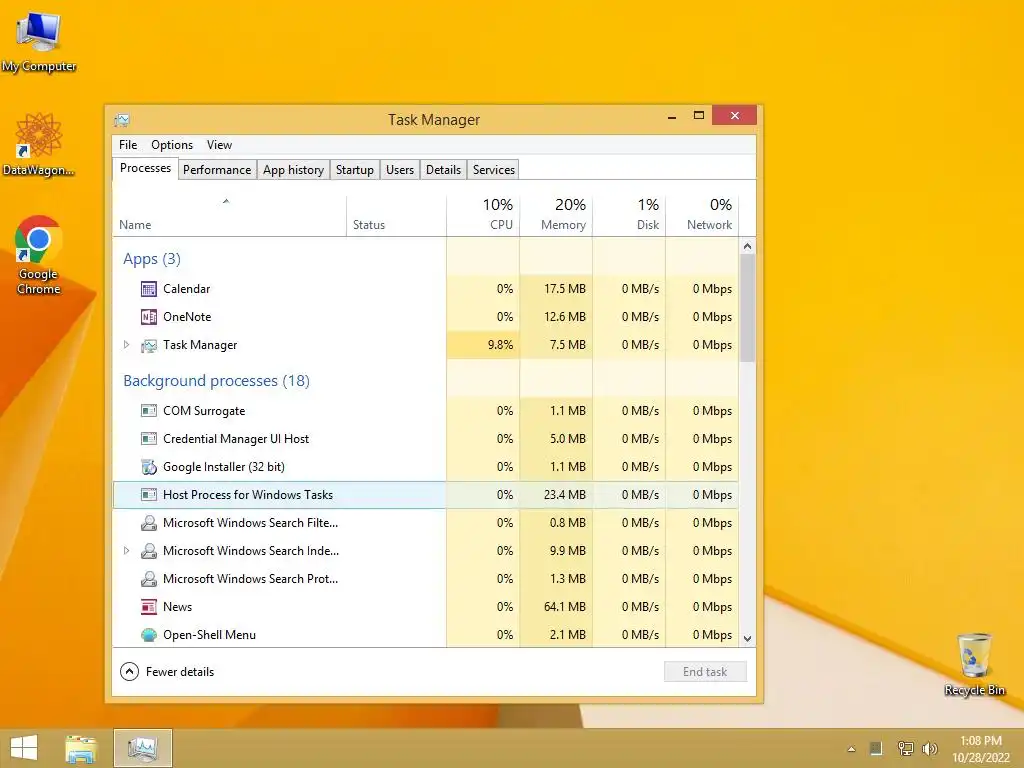Sort by the Memory column header
This screenshot has height=768, width=1024.
pos(556,216)
